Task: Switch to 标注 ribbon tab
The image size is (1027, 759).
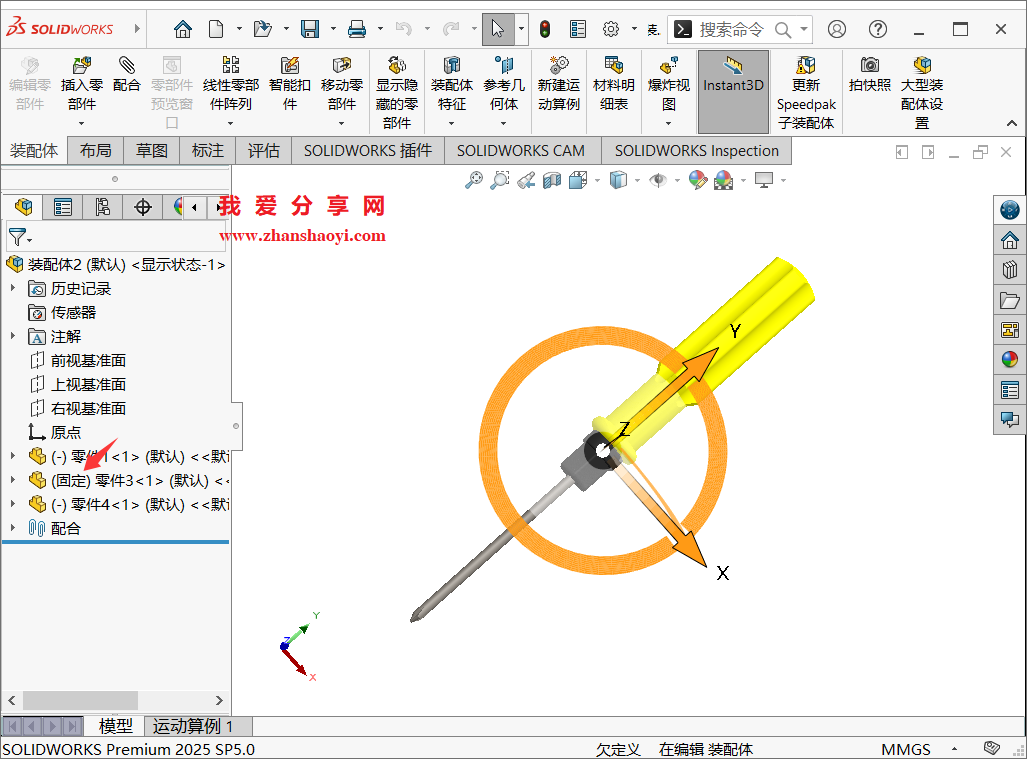Action: pyautogui.click(x=208, y=151)
